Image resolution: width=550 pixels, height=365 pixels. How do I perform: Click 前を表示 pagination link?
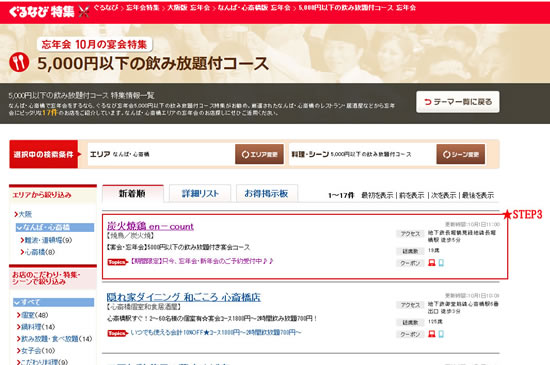click(412, 195)
